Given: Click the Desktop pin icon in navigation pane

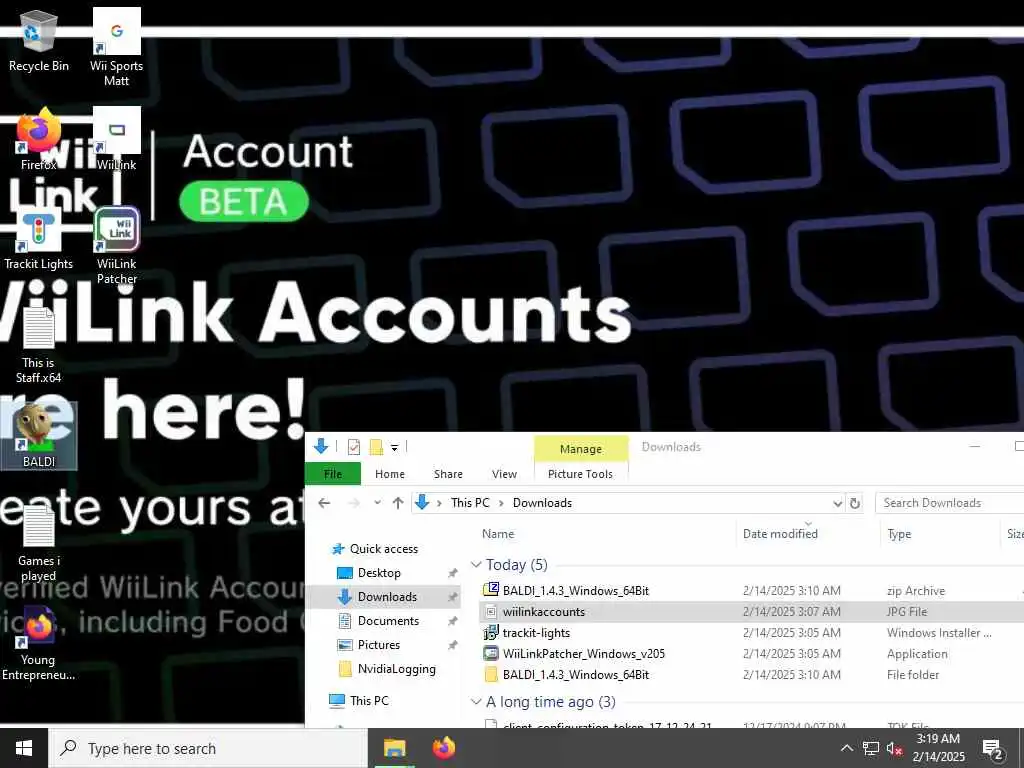Looking at the screenshot, I should tap(452, 573).
